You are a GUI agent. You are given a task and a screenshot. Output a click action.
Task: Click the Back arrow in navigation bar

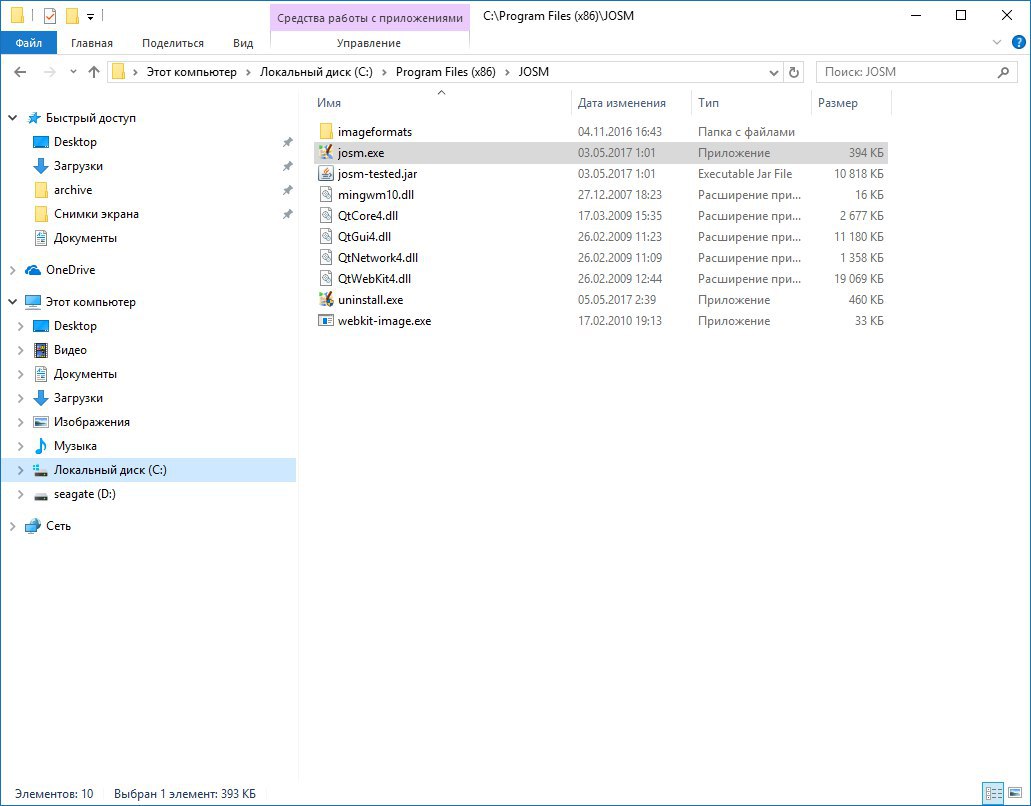coord(20,72)
